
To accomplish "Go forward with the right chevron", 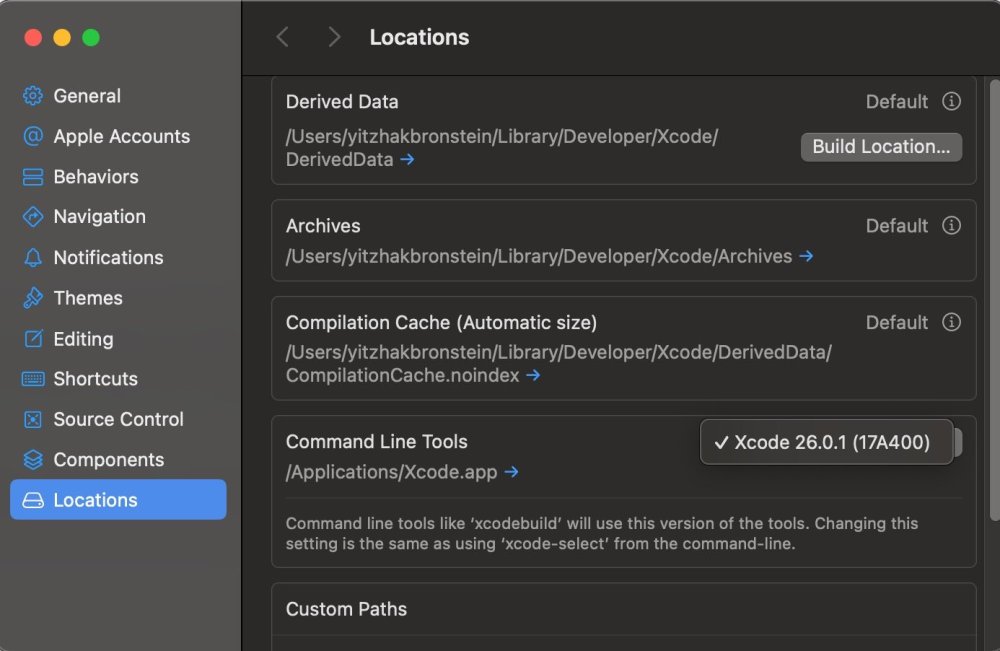I will click(x=334, y=37).
